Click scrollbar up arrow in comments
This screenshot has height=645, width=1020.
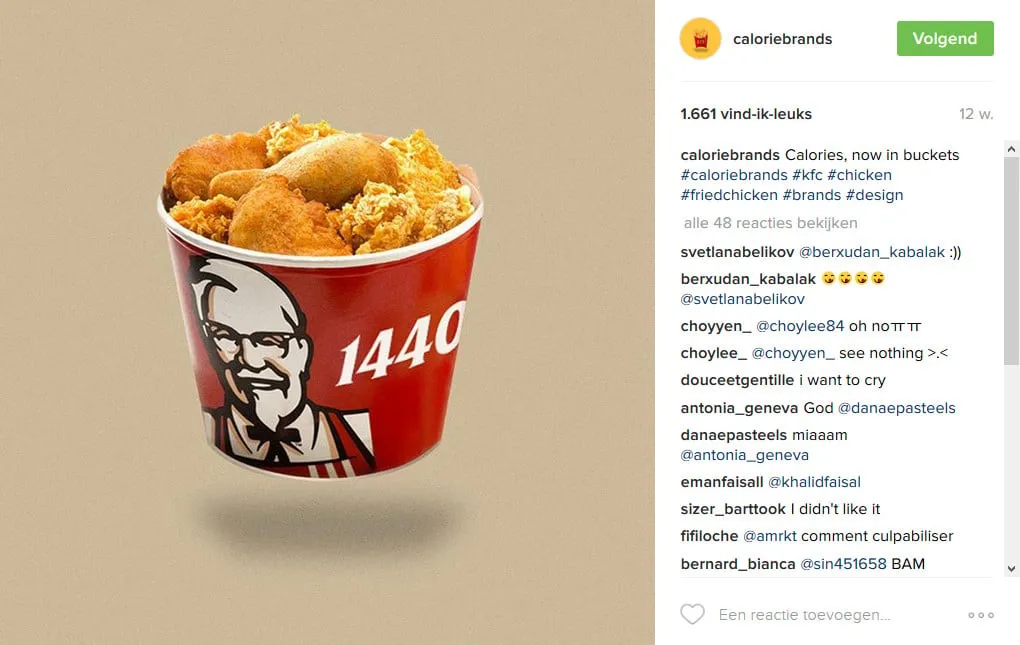click(1011, 149)
